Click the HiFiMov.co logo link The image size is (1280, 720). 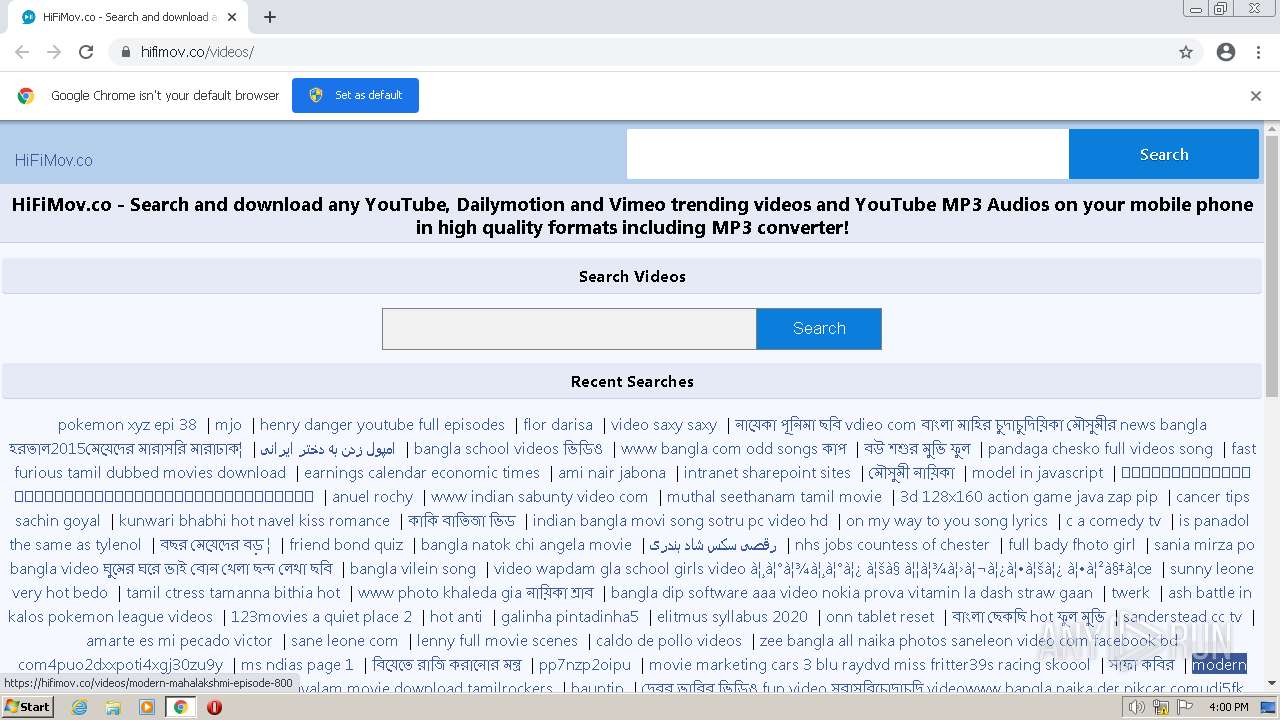pos(54,160)
